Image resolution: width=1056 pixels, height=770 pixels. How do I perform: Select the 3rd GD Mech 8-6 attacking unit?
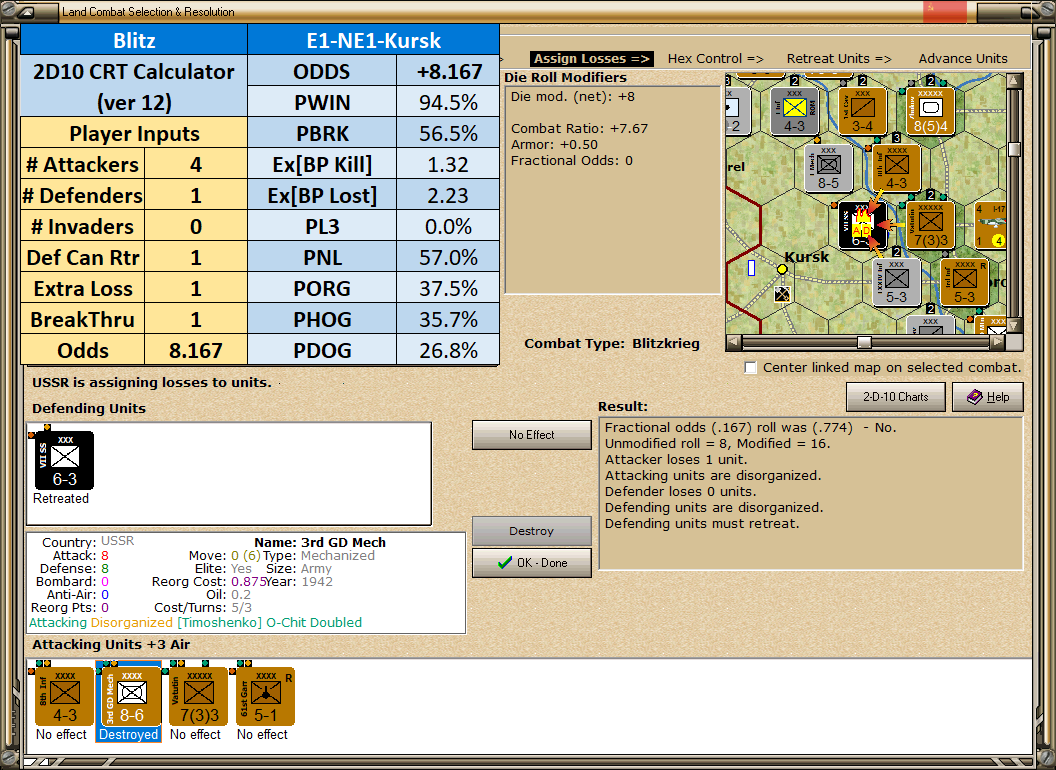(131, 697)
